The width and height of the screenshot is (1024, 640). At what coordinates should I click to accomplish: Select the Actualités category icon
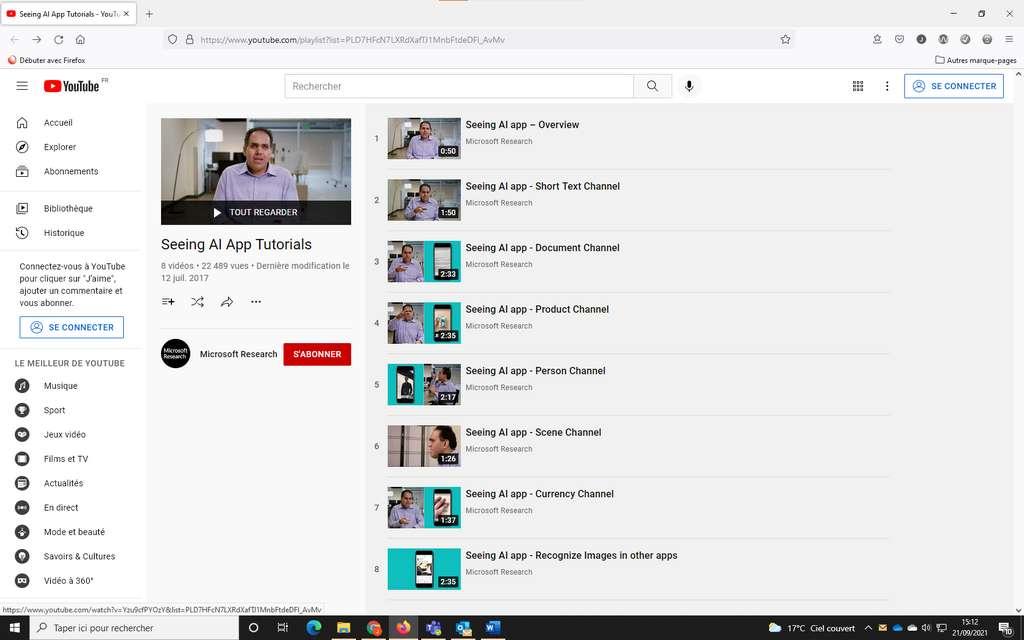(22, 483)
